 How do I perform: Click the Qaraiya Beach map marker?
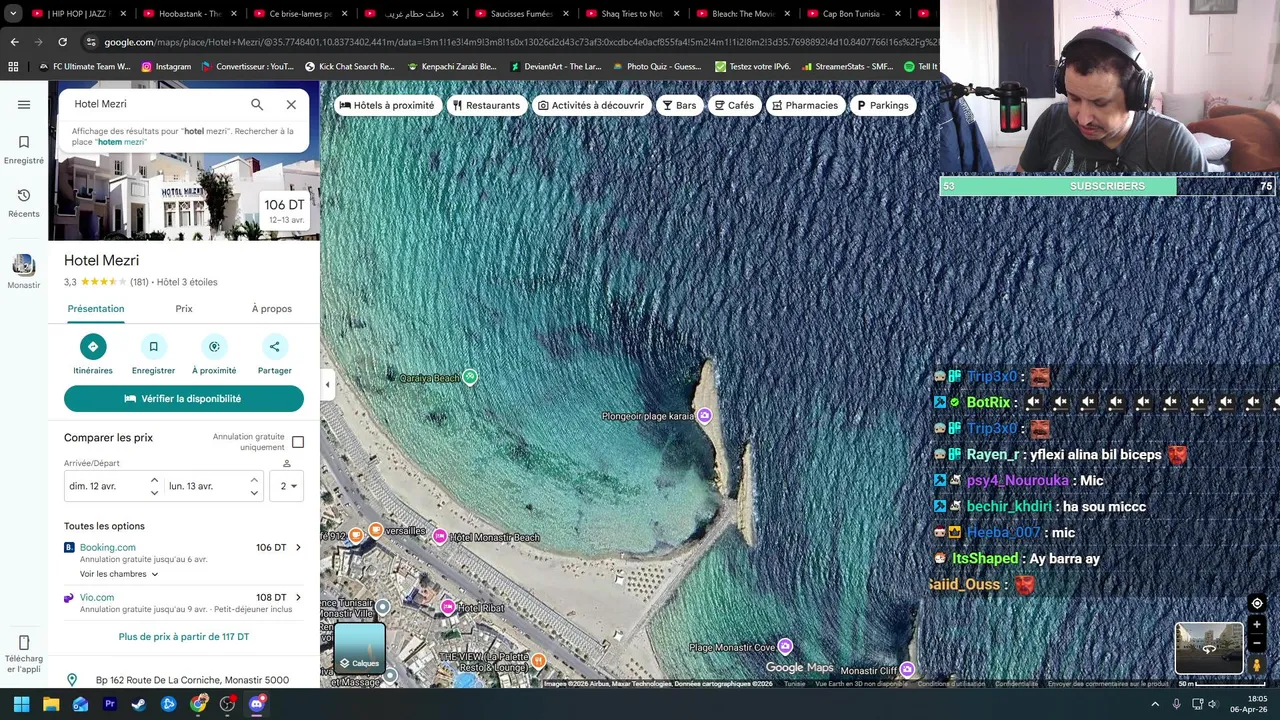(470, 377)
